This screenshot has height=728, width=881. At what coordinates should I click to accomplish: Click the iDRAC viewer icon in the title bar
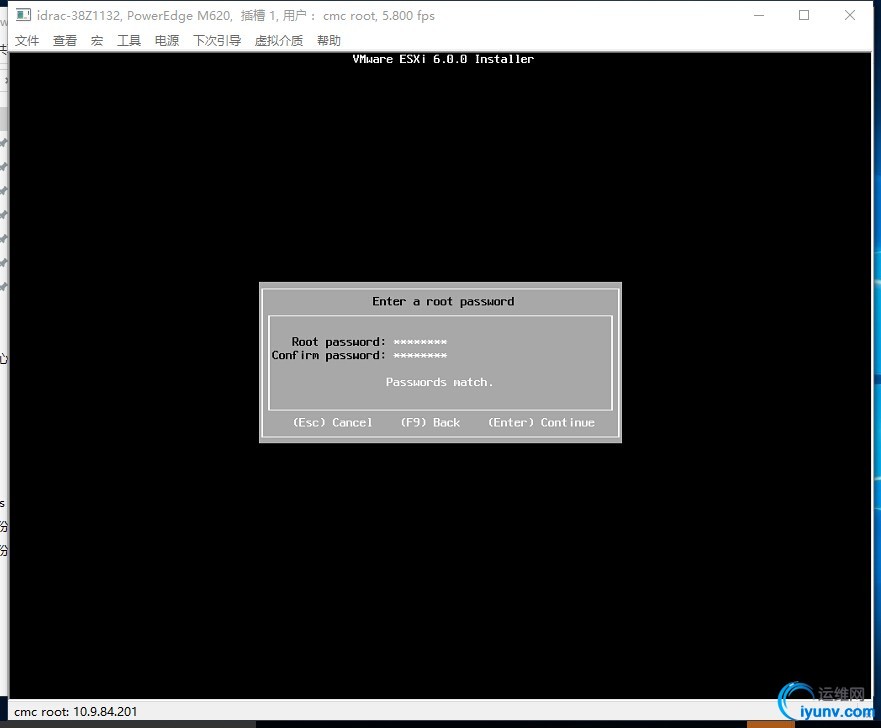21,15
